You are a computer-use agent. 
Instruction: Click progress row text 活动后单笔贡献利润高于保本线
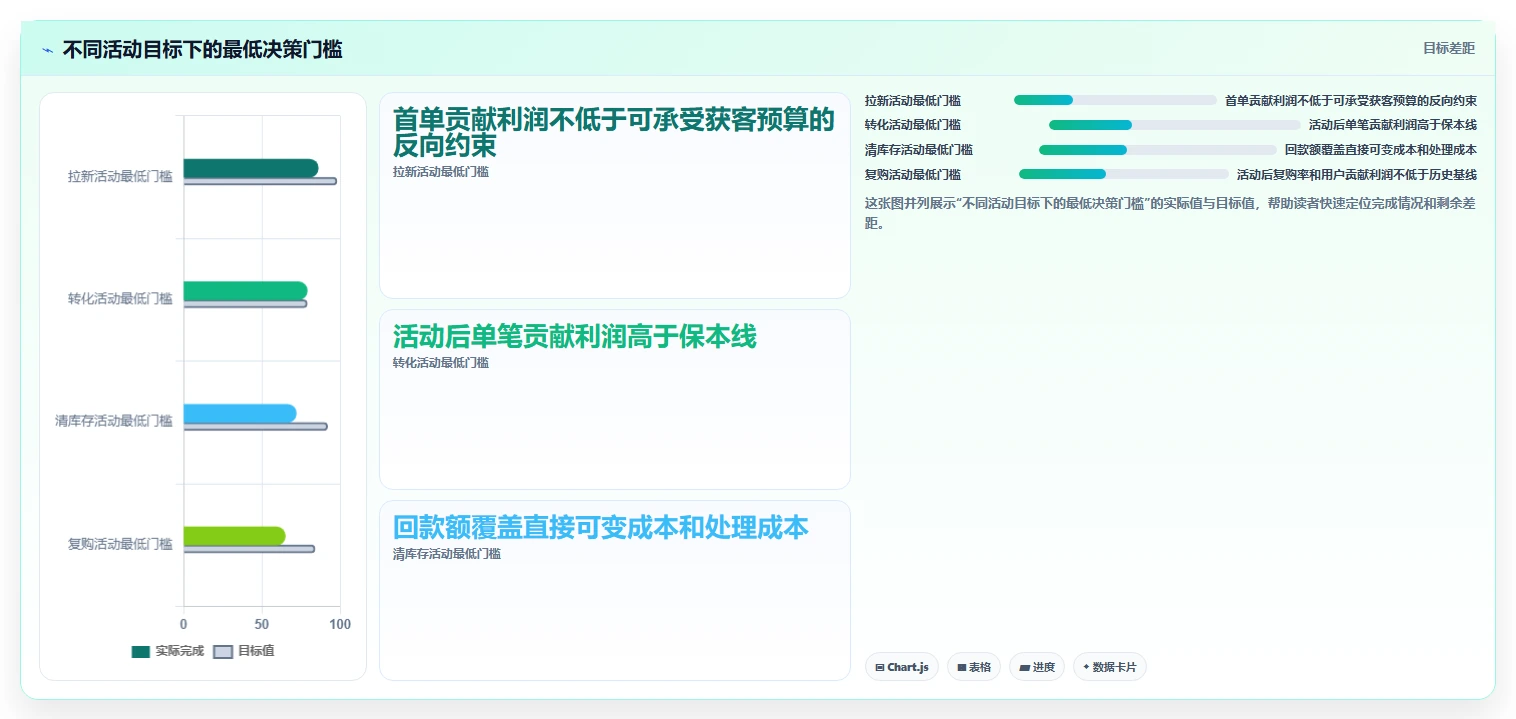1393,125
